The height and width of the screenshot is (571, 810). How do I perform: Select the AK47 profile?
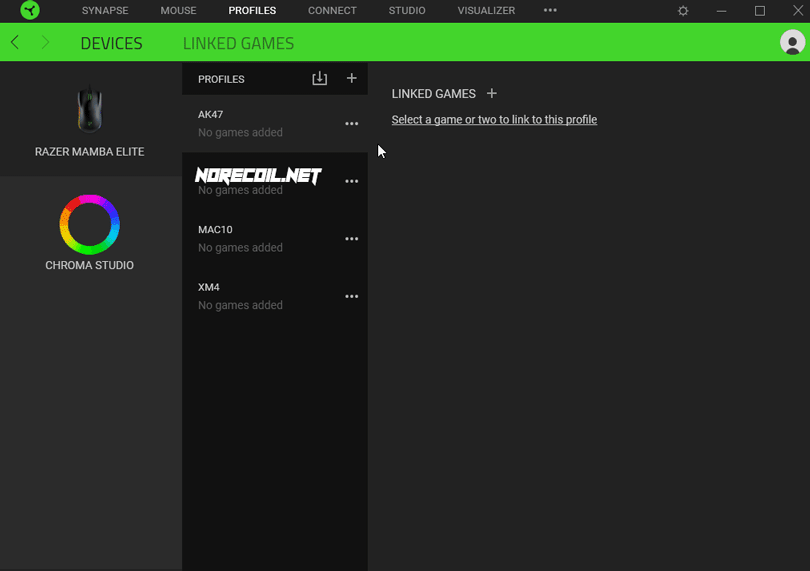tap(275, 124)
